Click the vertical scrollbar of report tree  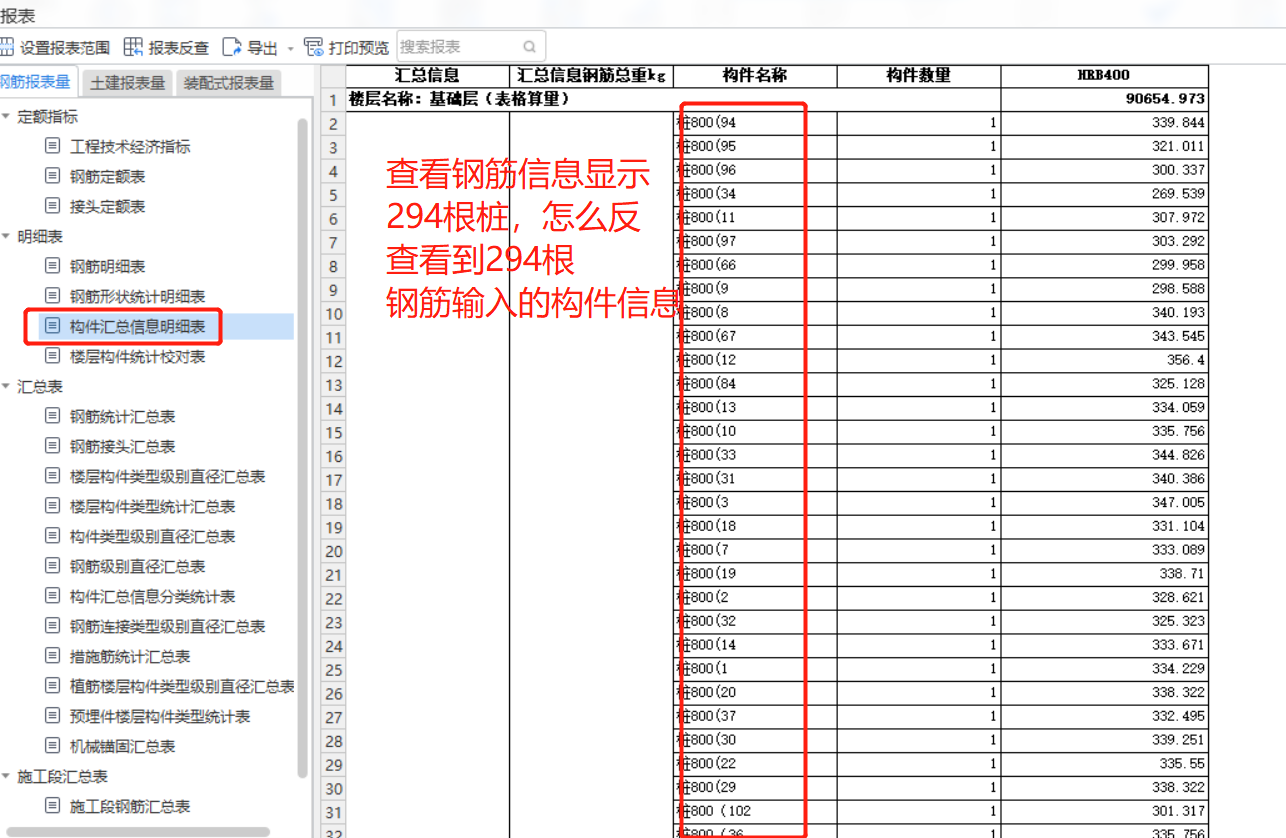(303, 447)
